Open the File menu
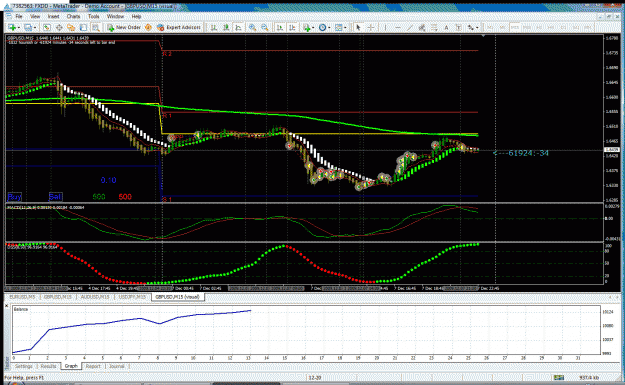 (x=19, y=16)
